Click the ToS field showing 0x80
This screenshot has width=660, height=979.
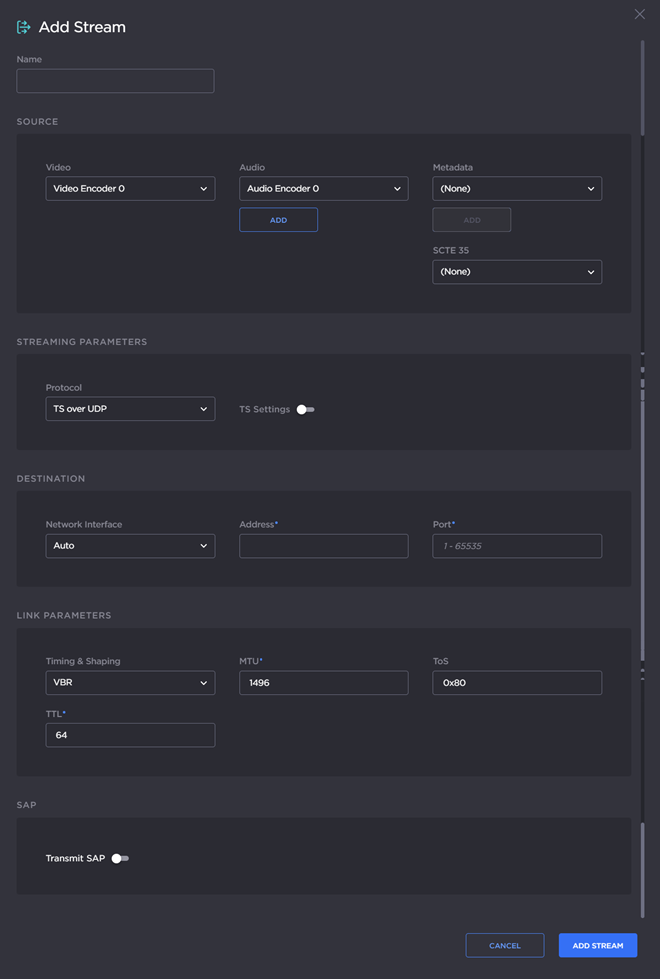[516, 682]
